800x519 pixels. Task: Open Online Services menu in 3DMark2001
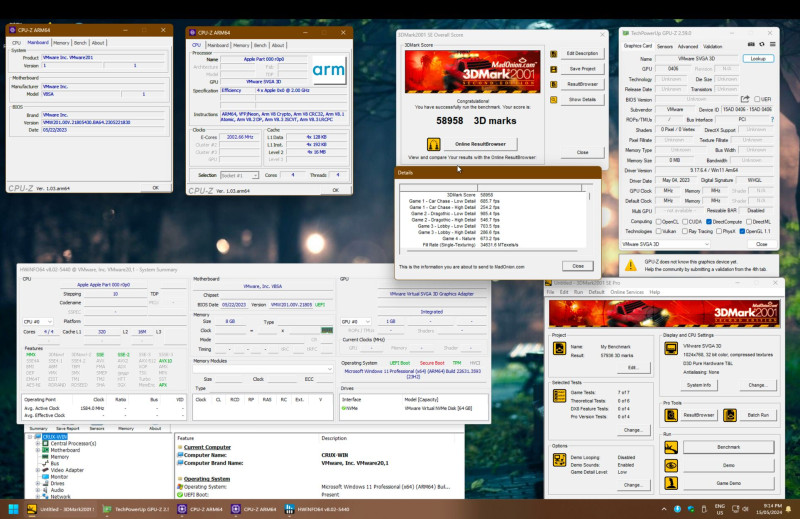coord(627,292)
